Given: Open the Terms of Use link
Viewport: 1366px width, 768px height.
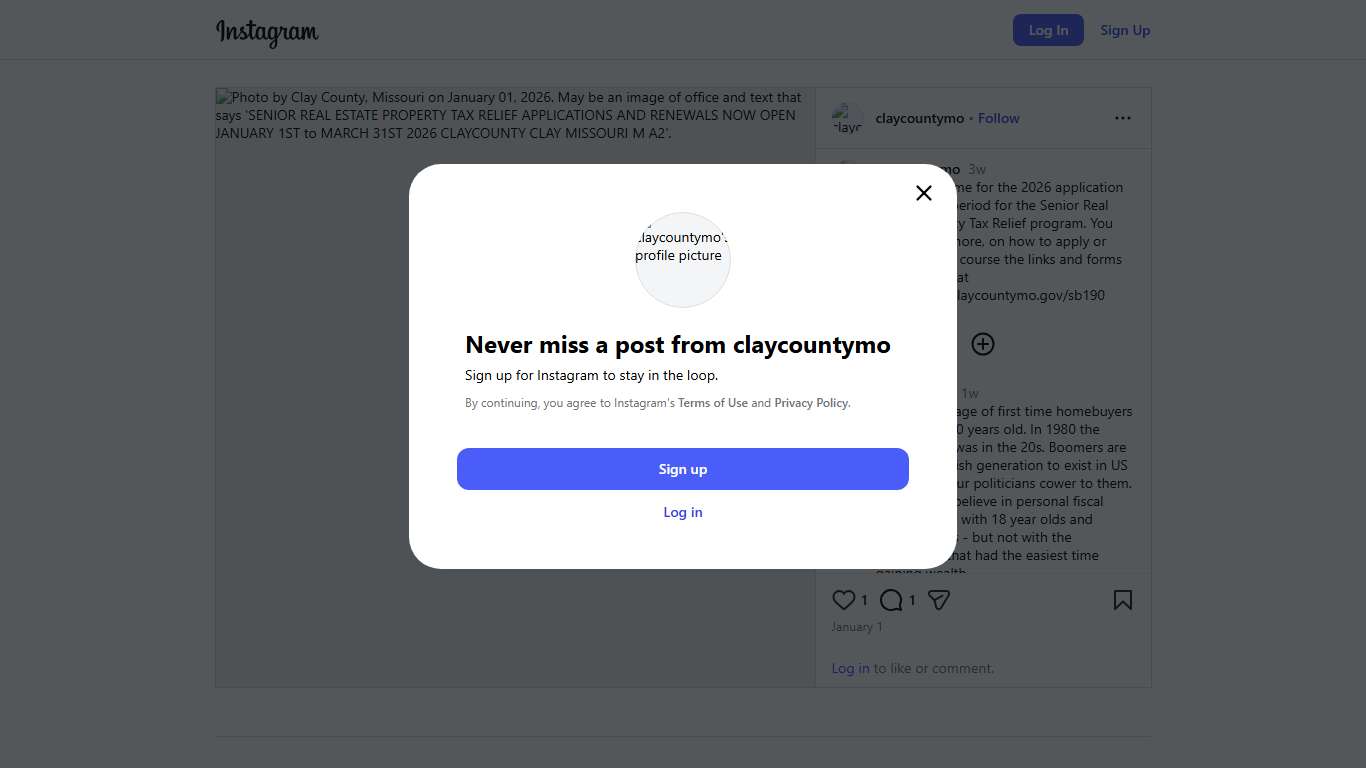Looking at the screenshot, I should click(x=713, y=403).
